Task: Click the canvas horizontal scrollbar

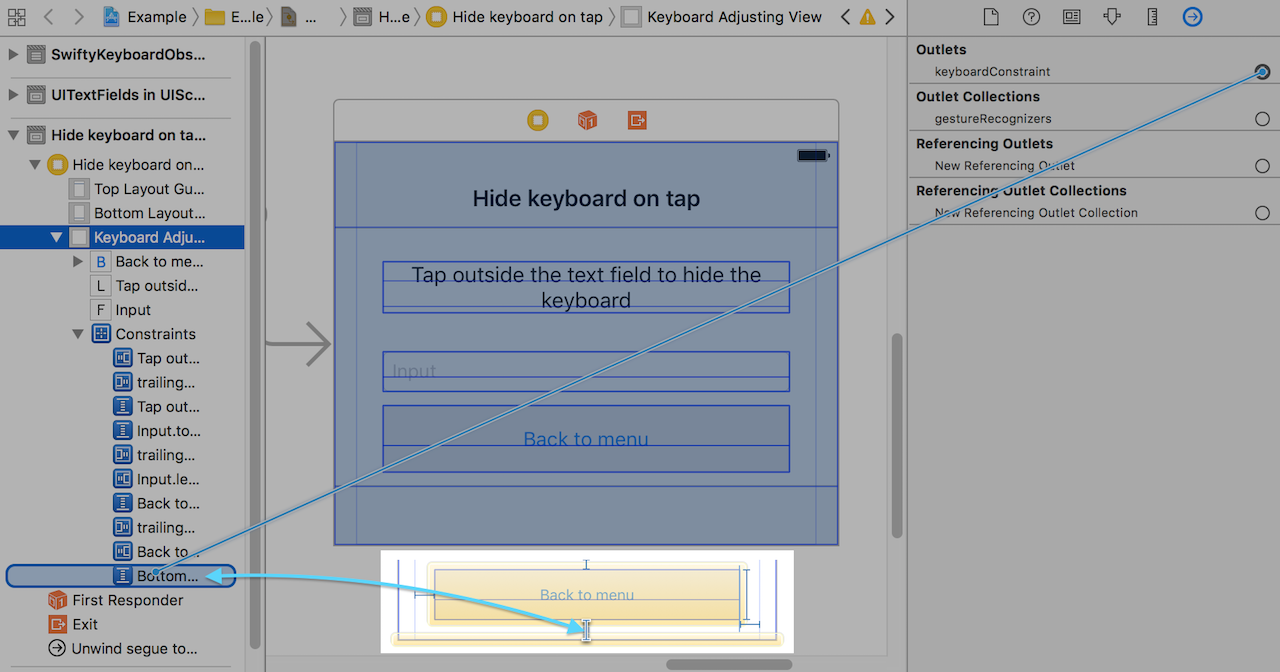Action: point(729,664)
